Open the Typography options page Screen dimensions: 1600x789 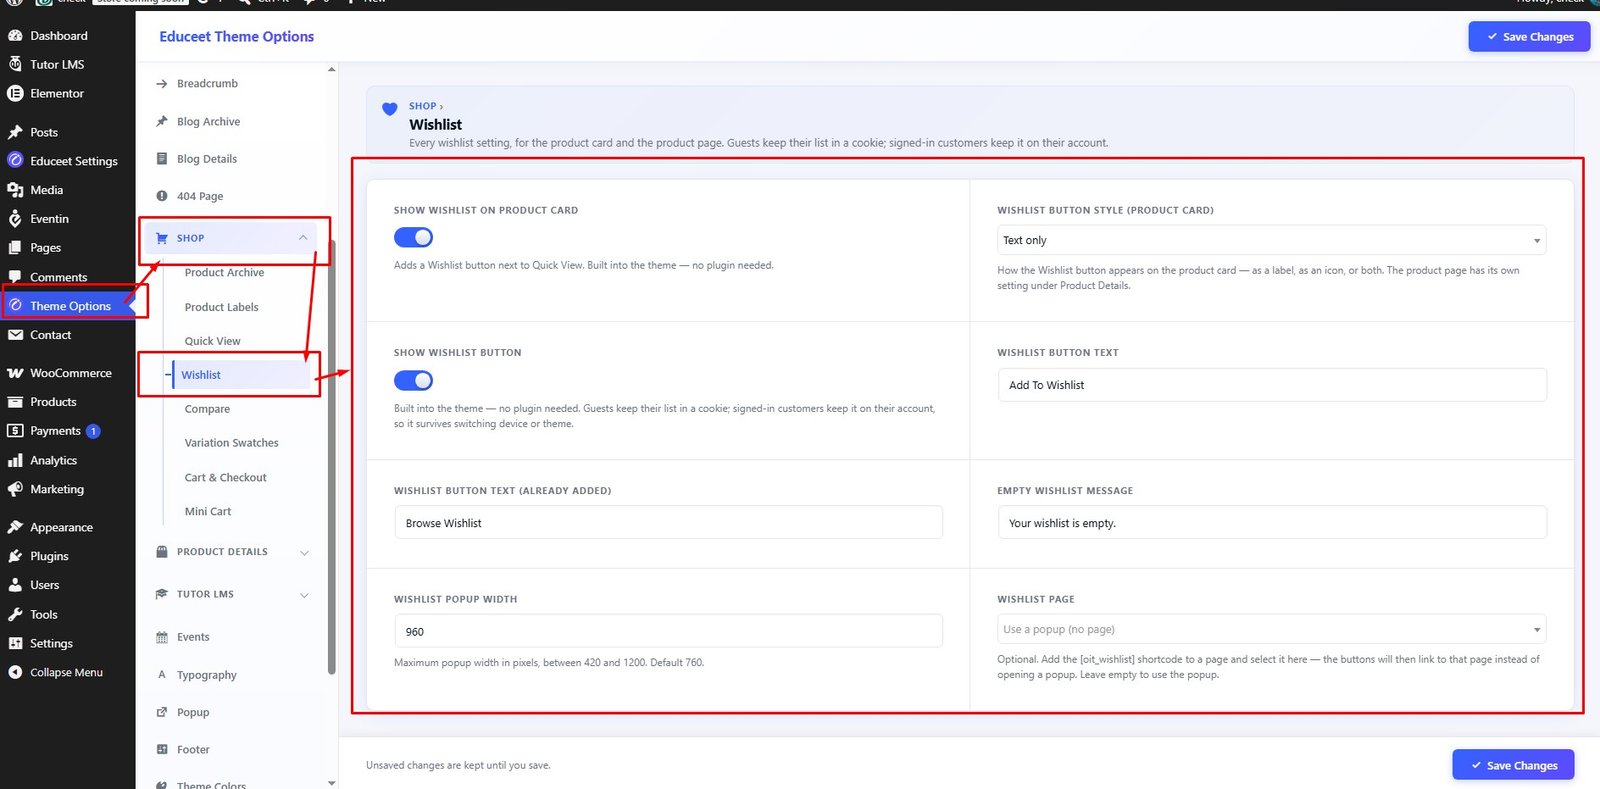tap(207, 675)
